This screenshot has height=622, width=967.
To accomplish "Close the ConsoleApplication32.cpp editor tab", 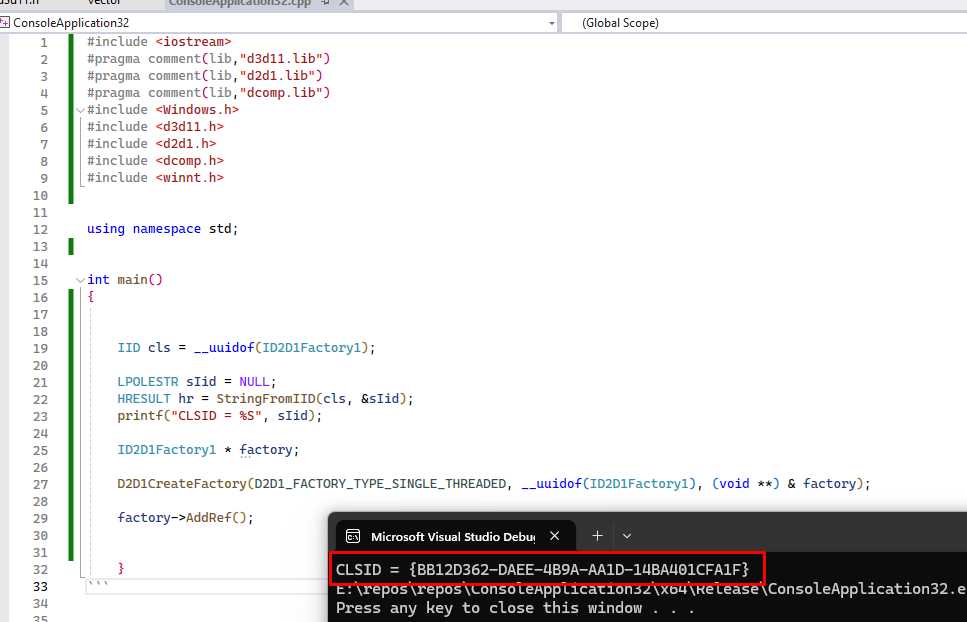I will 343,3.
